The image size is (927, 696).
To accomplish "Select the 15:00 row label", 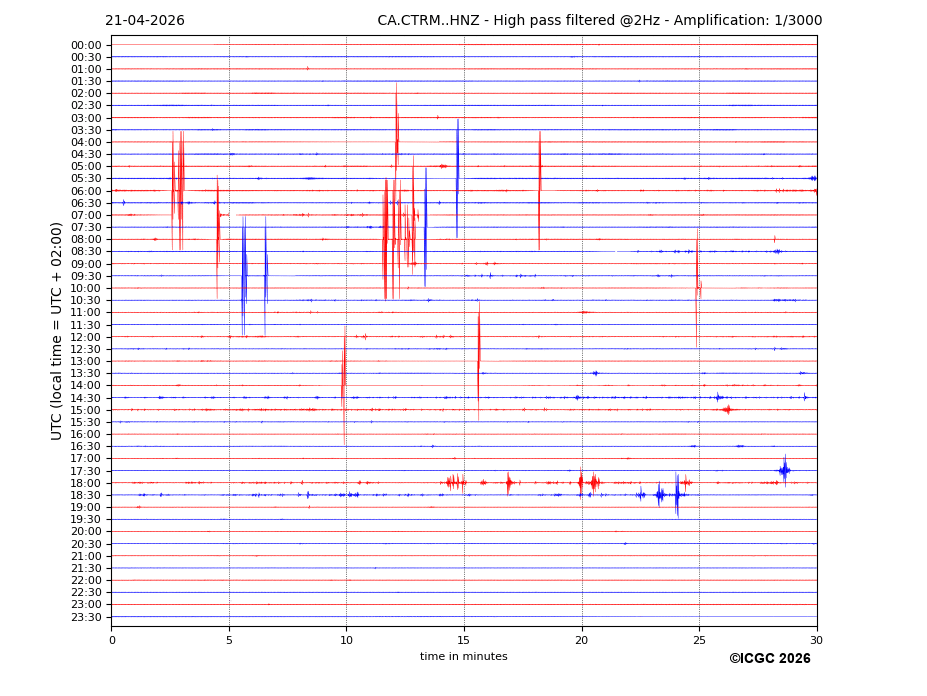I will pos(86,410).
